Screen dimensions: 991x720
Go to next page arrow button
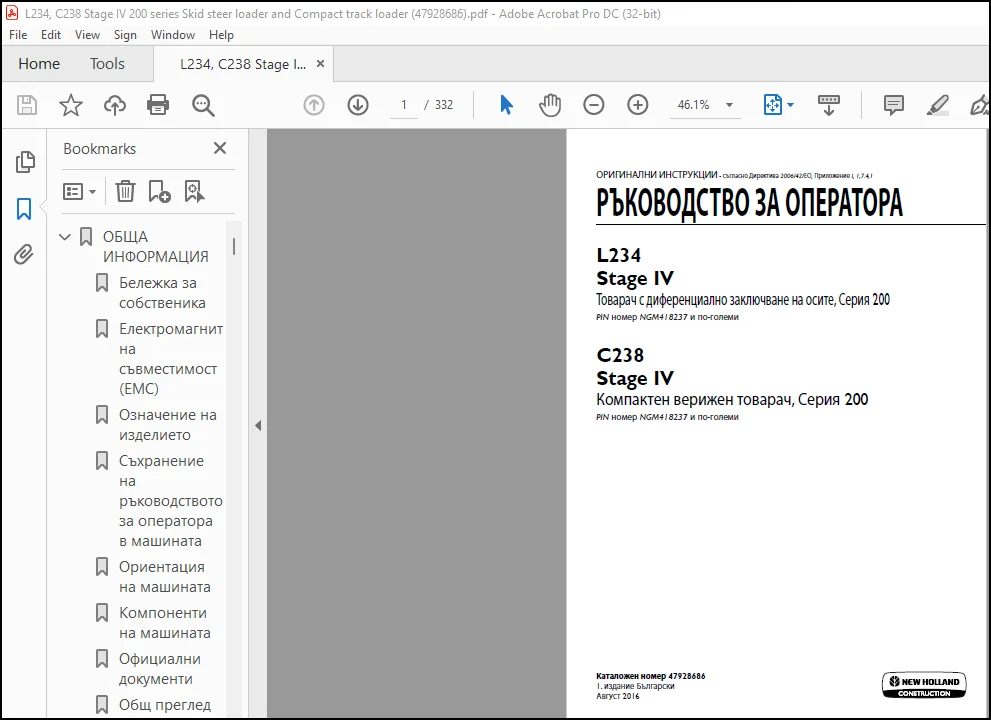pyautogui.click(x=358, y=105)
